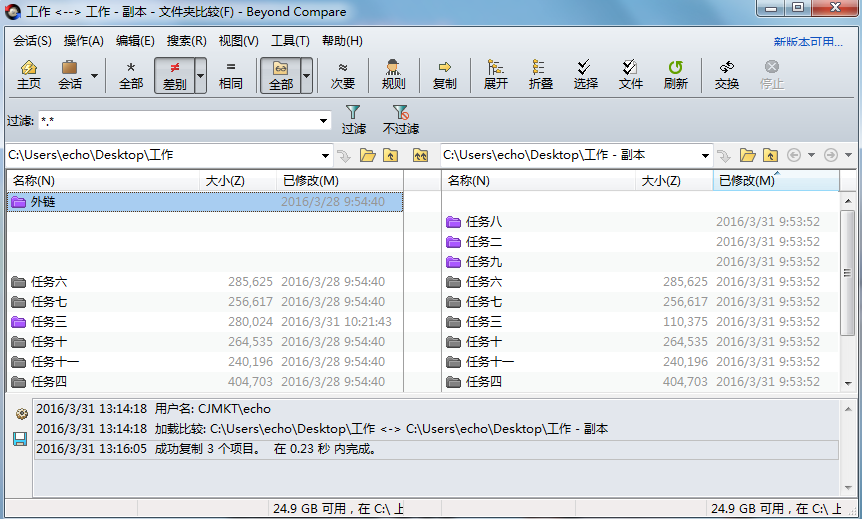This screenshot has height=519, width=862.
Task: Open the 视图(V) menu
Action: (239, 41)
